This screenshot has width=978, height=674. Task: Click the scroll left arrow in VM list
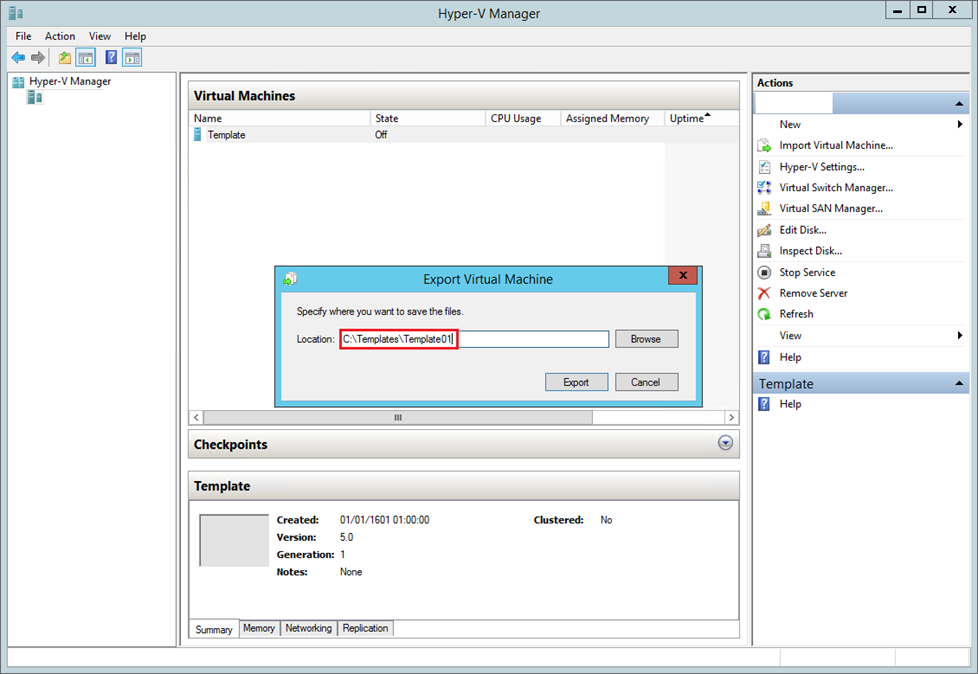[196, 417]
